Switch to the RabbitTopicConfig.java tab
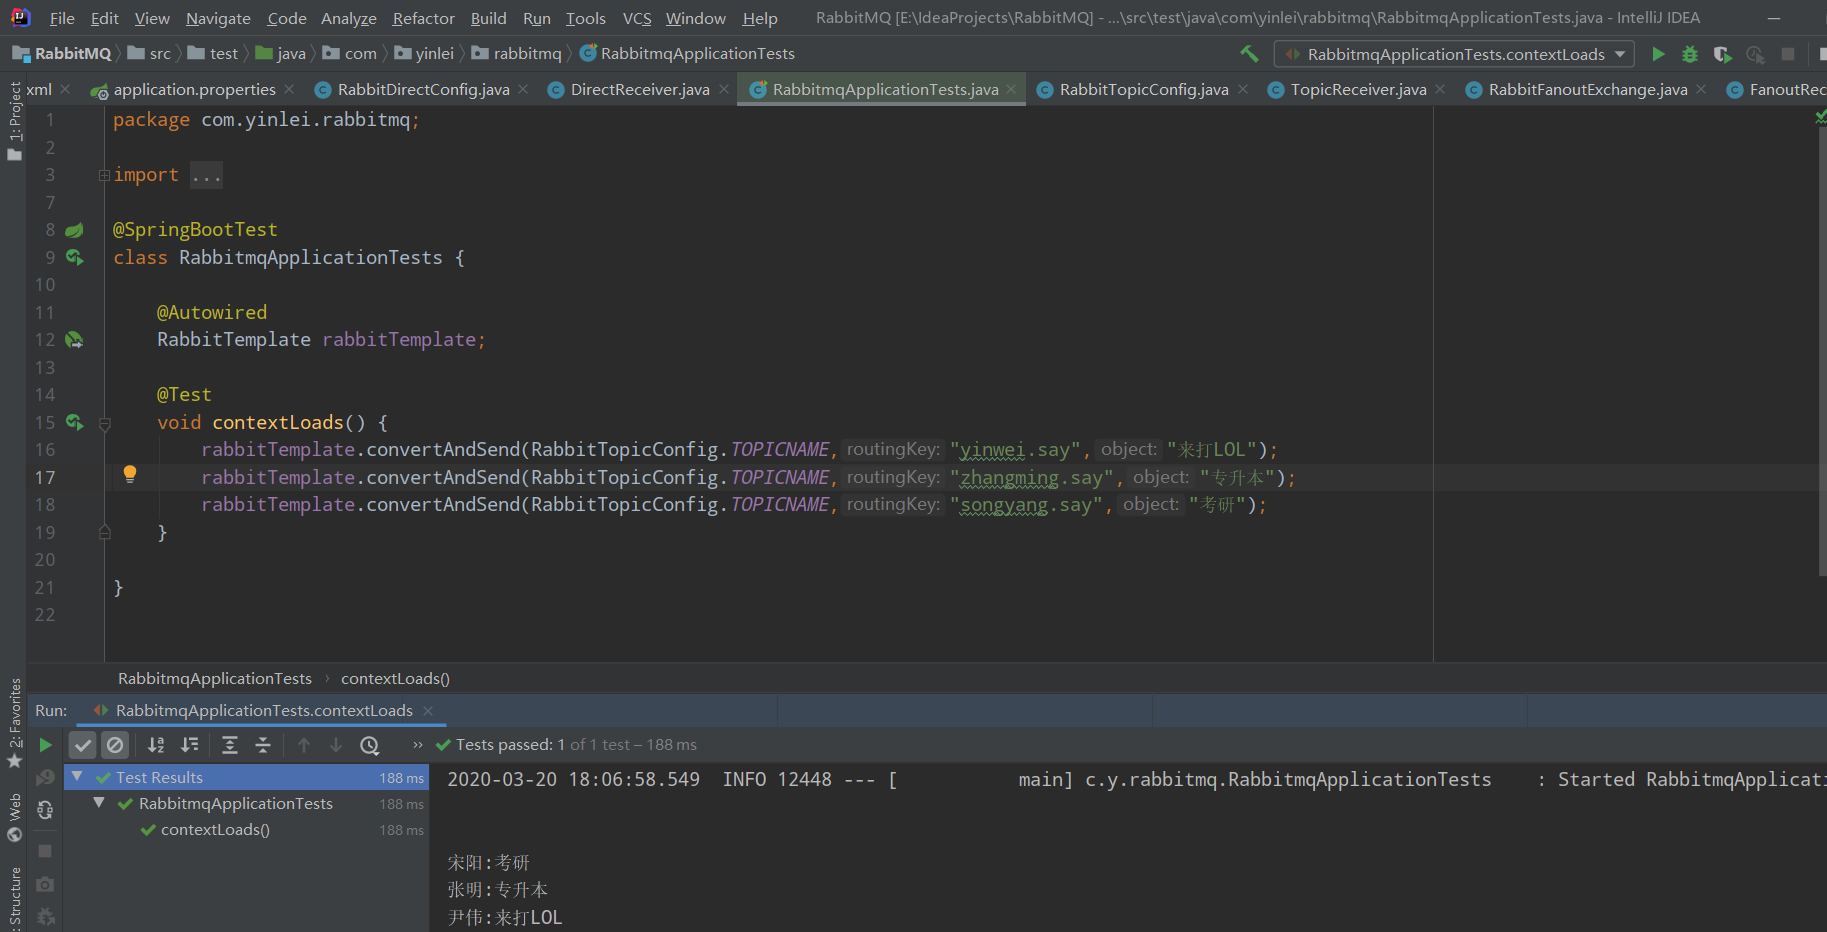Viewport: 1827px width, 932px height. click(1142, 89)
